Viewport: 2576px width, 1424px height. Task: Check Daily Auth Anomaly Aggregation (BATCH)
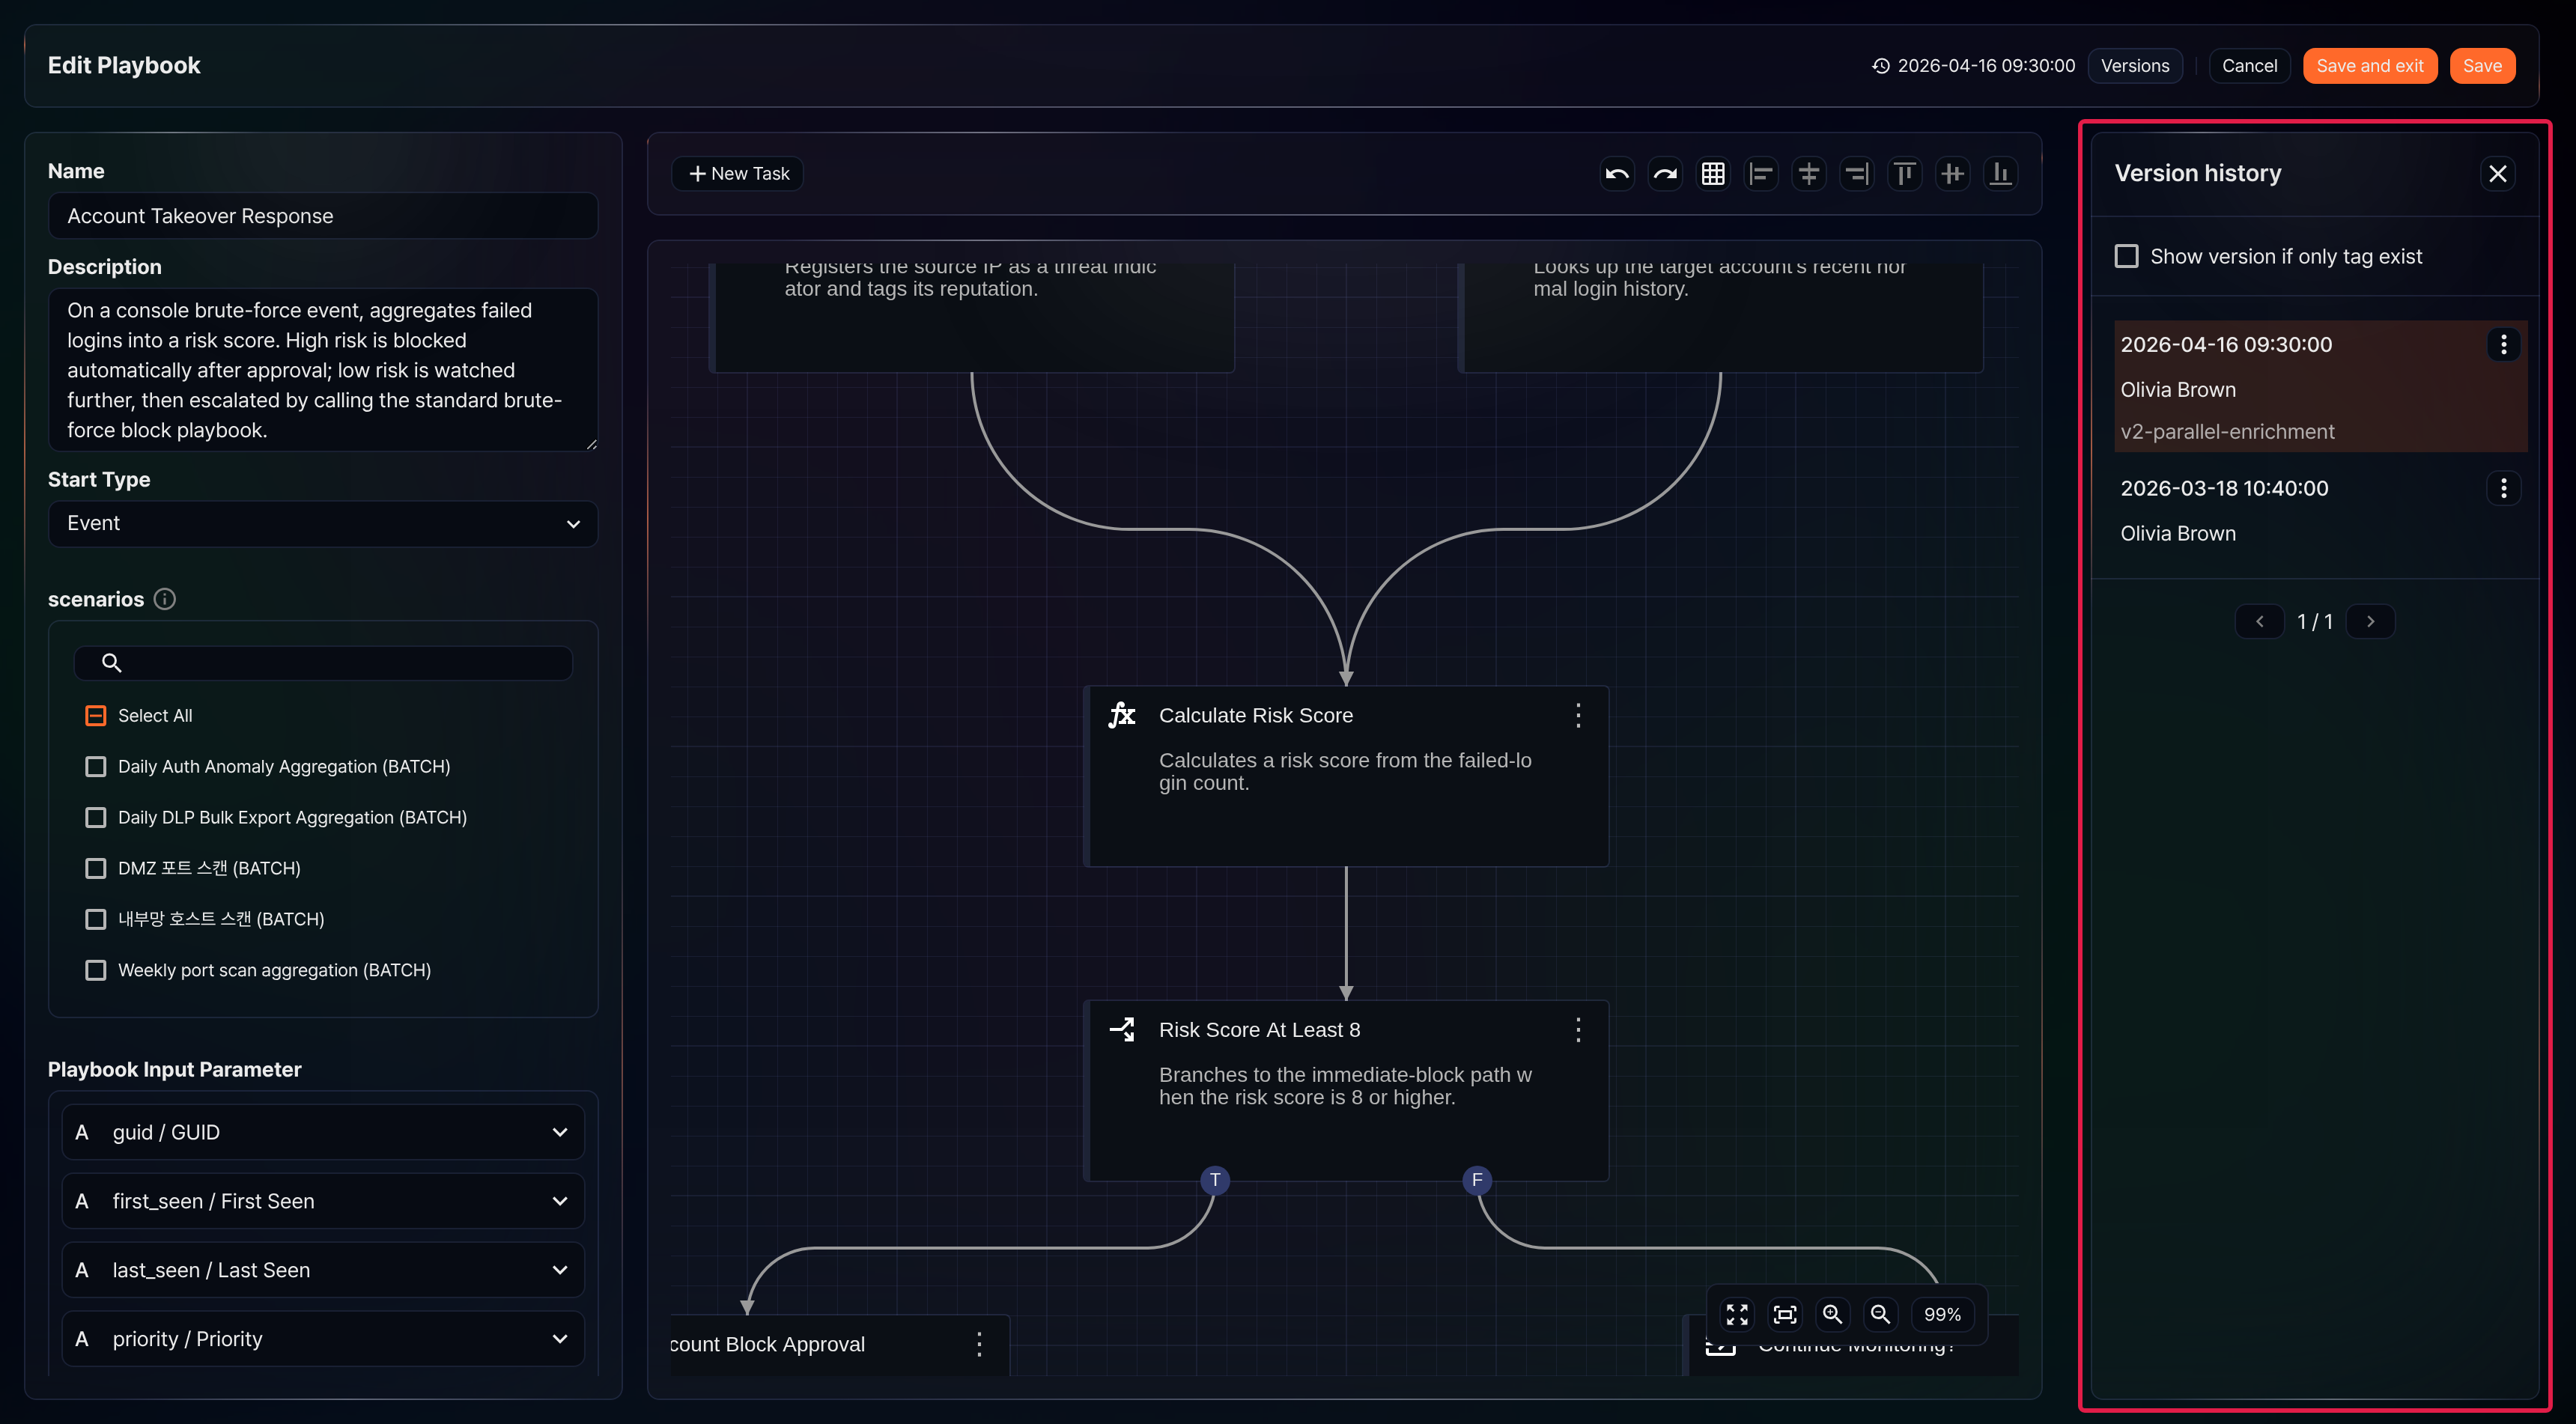pyautogui.click(x=96, y=767)
